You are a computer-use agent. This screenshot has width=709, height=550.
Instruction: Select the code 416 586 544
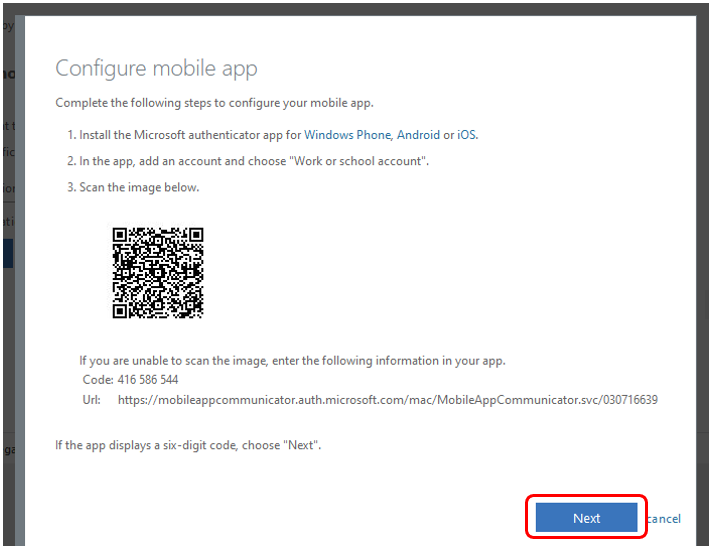click(148, 379)
